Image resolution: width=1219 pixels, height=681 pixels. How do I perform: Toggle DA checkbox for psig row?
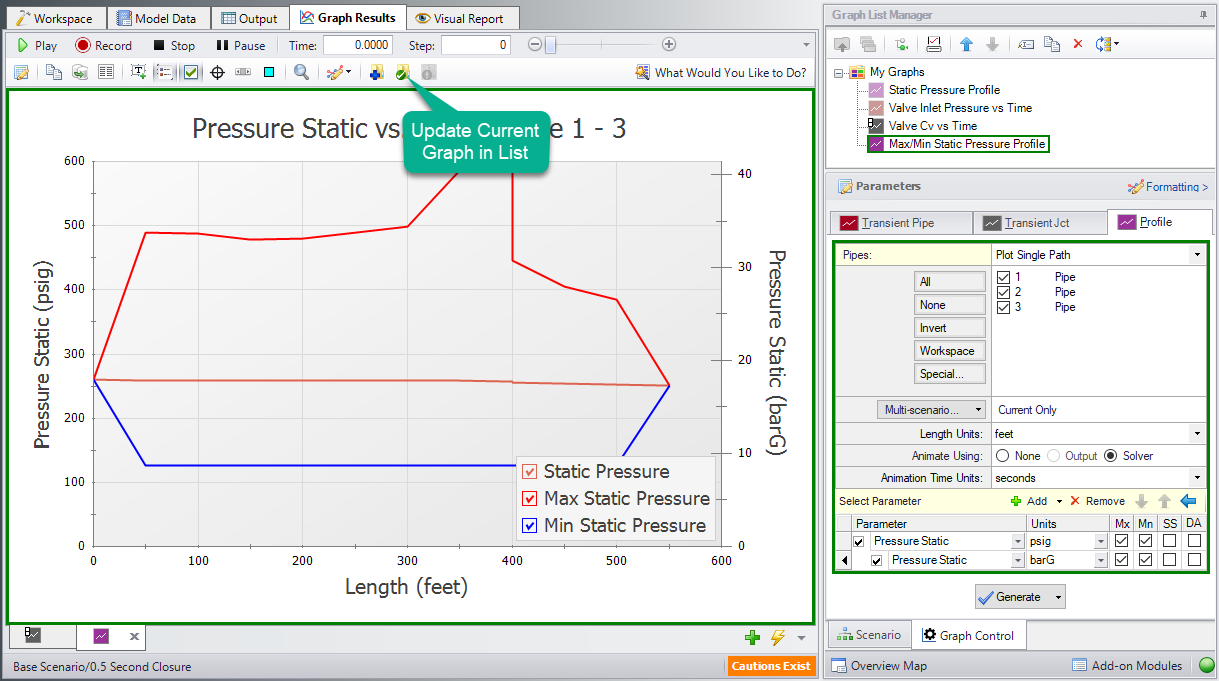coord(1193,541)
